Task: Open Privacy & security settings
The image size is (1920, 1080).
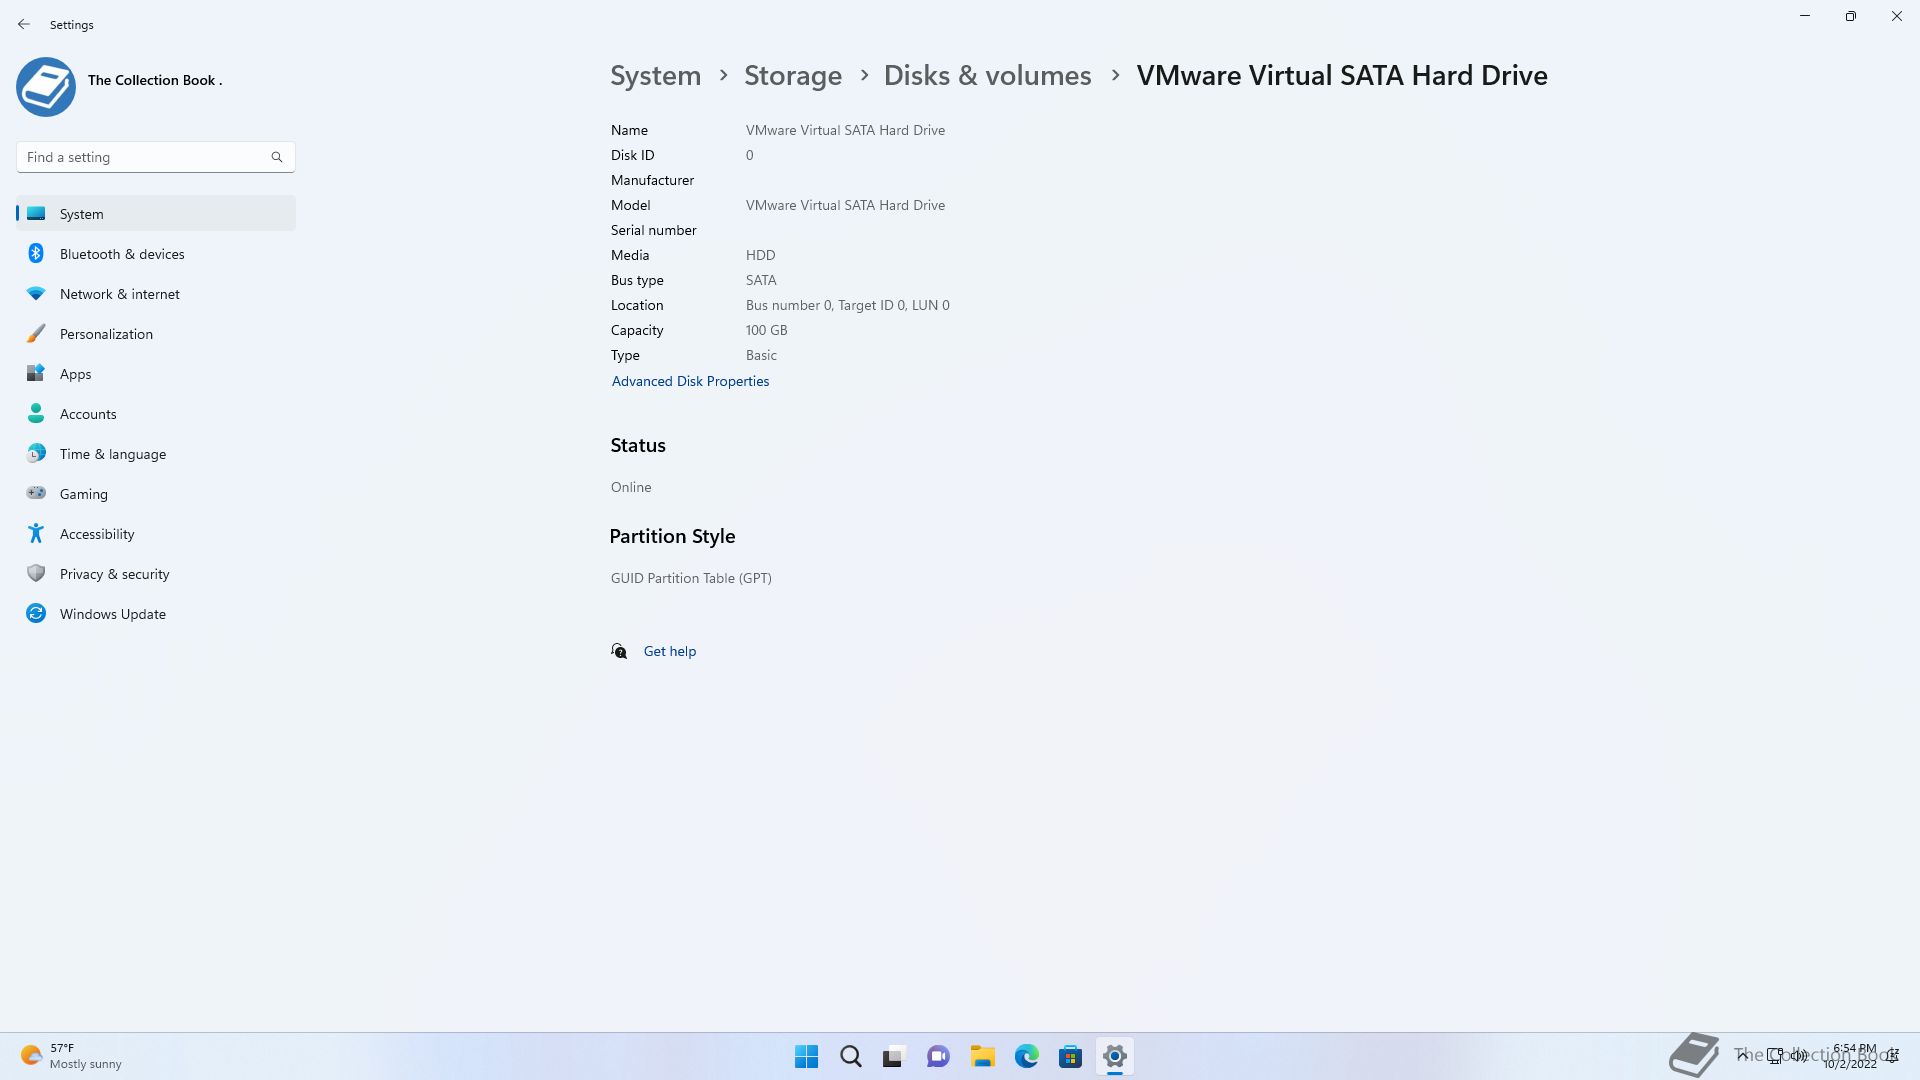Action: pos(115,574)
